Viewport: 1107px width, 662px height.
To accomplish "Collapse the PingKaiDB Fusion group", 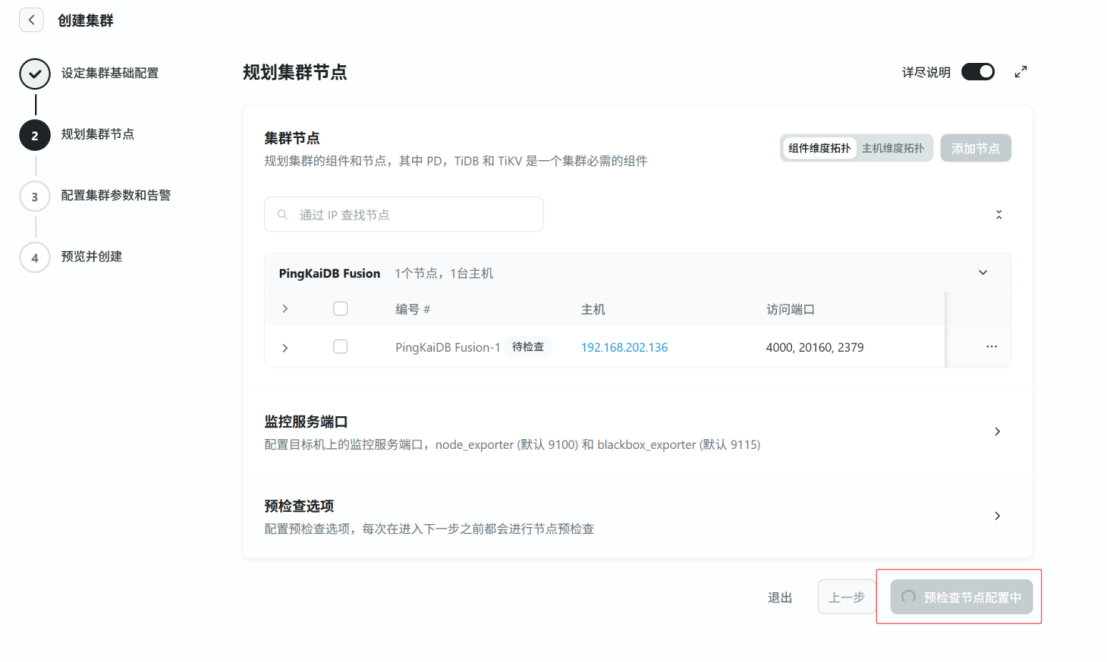I will pos(982,273).
